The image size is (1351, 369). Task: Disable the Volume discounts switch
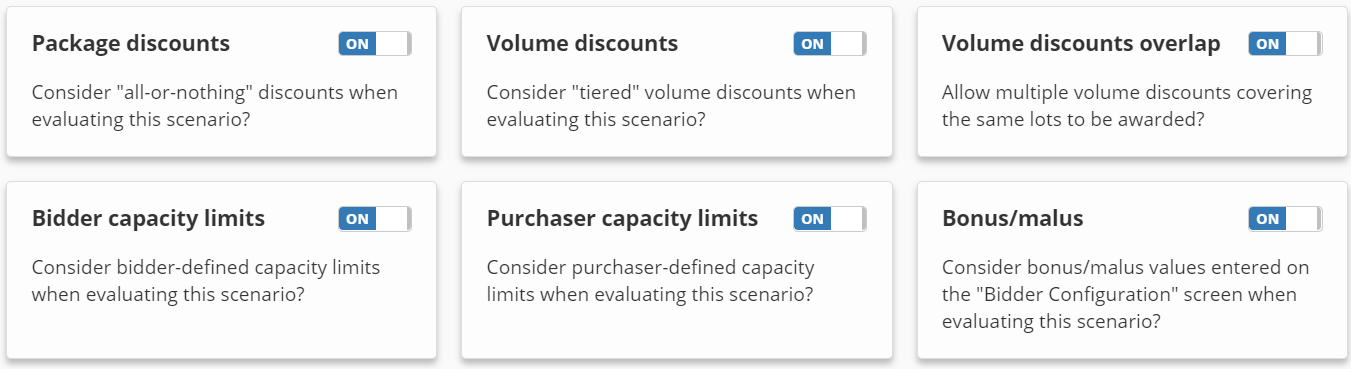point(830,44)
